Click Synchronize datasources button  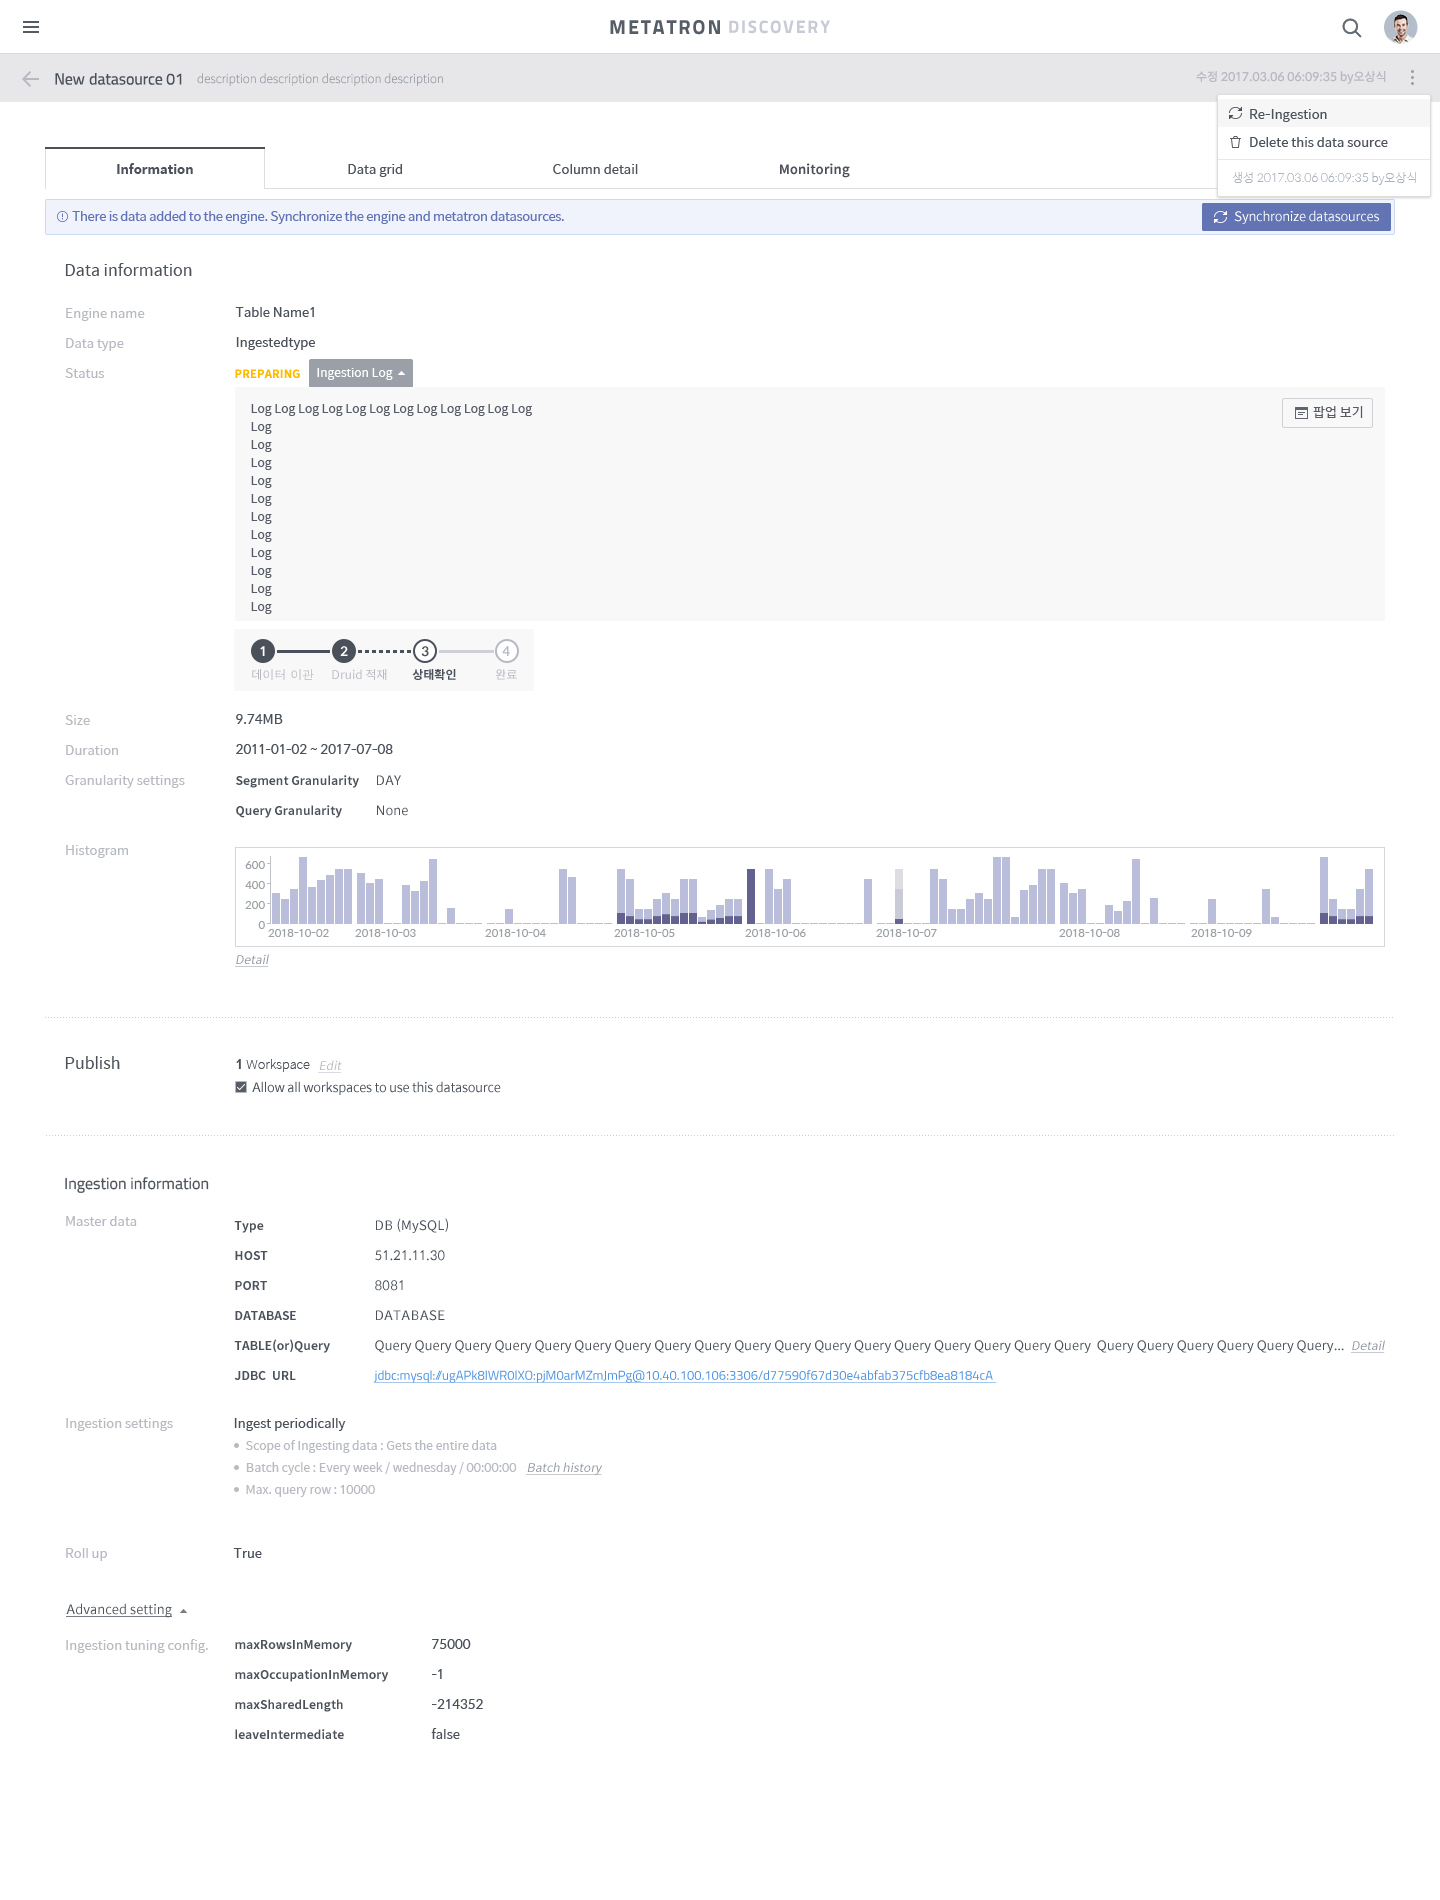(x=1296, y=217)
